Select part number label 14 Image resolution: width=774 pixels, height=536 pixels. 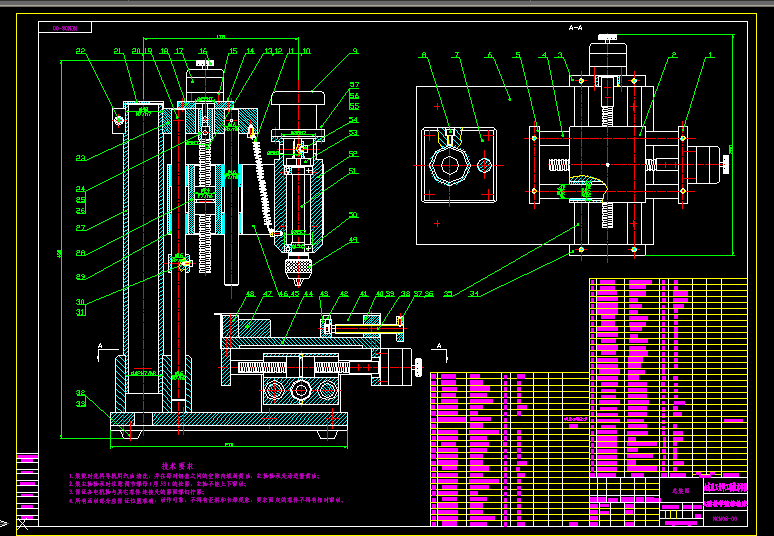point(250,51)
